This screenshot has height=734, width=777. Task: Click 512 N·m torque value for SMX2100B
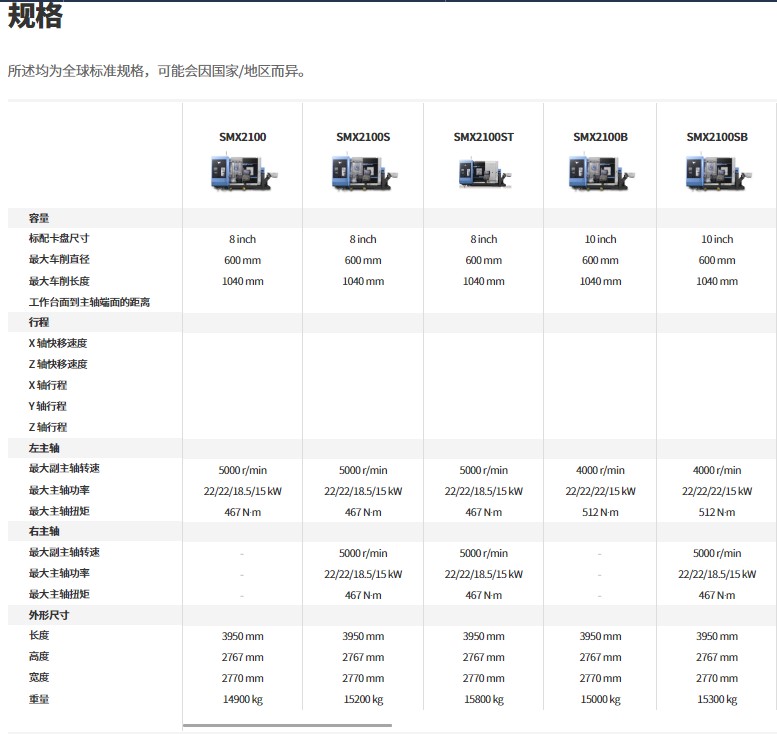pos(601,512)
